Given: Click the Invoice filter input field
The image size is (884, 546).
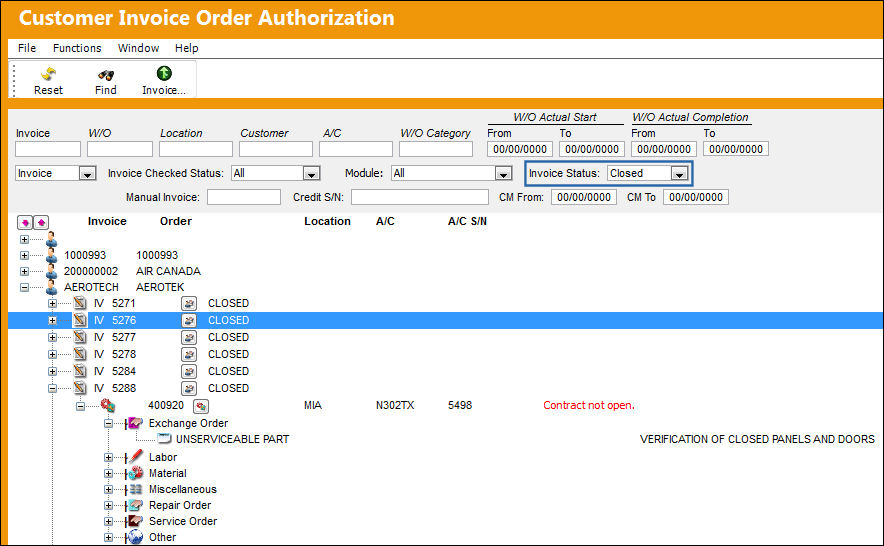Looking at the screenshot, I should pyautogui.click(x=48, y=149).
